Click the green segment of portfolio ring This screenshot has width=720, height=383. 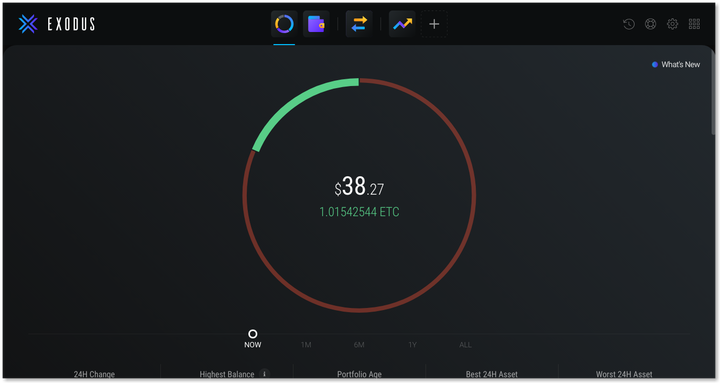(298, 102)
